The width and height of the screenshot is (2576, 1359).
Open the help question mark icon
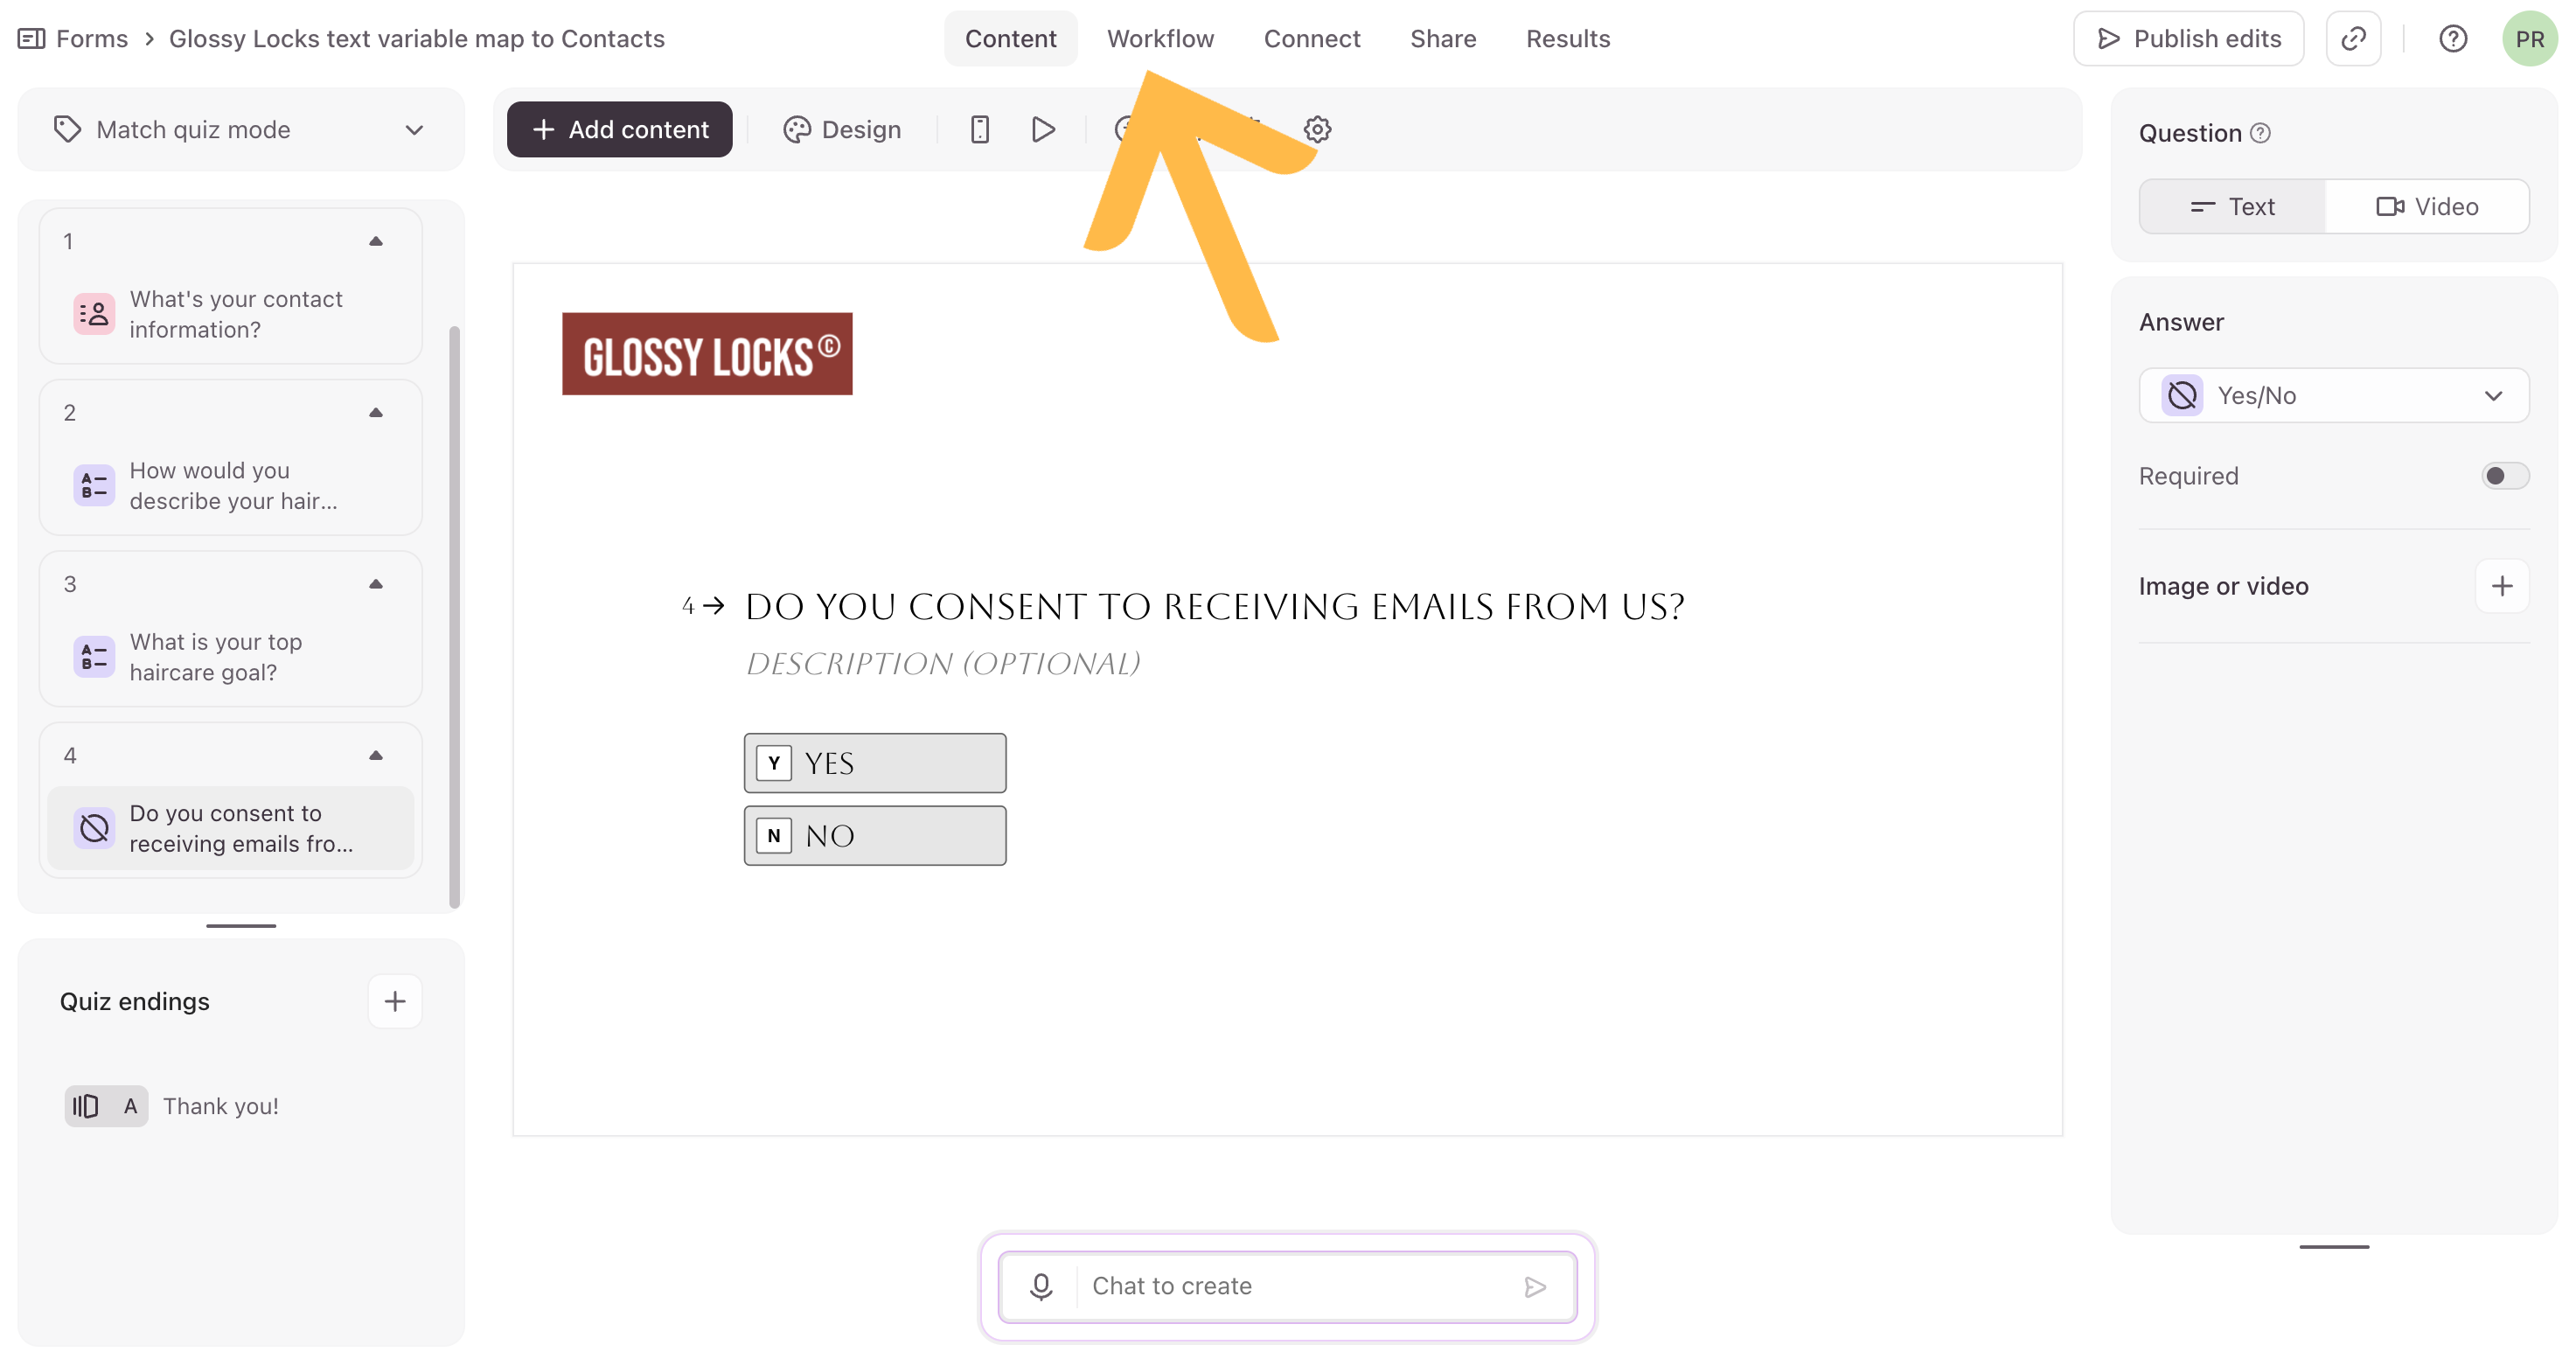coord(2452,39)
